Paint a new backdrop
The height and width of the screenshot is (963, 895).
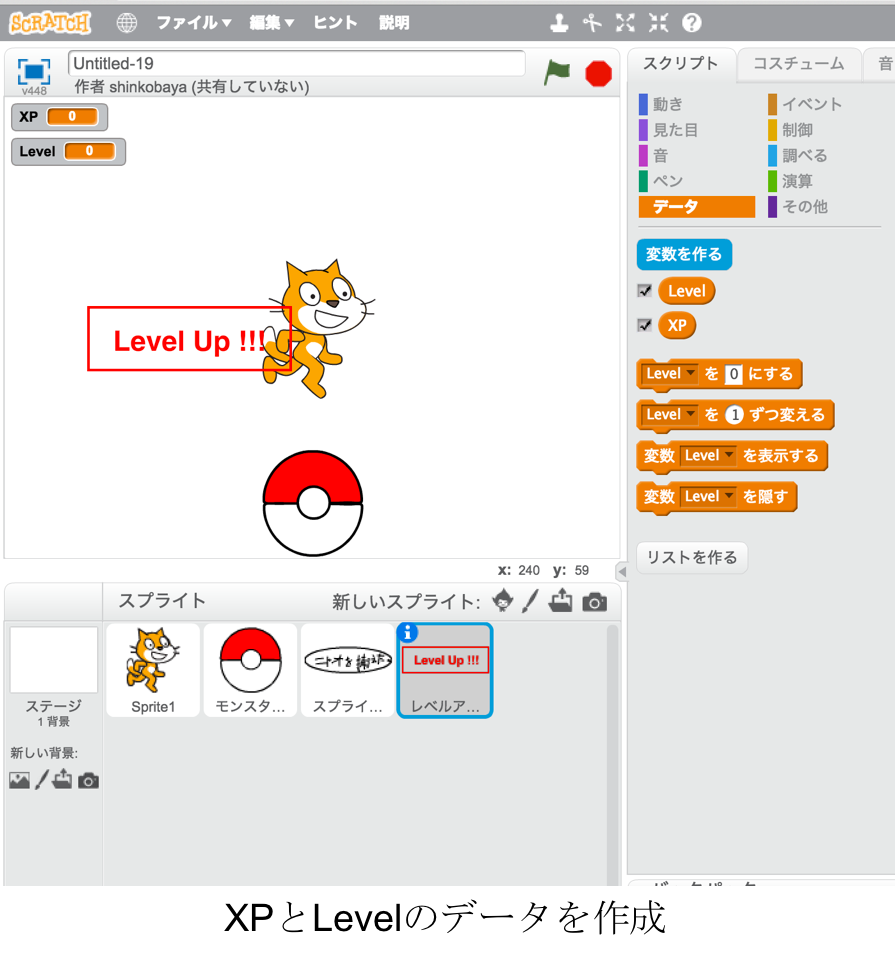pos(41,780)
